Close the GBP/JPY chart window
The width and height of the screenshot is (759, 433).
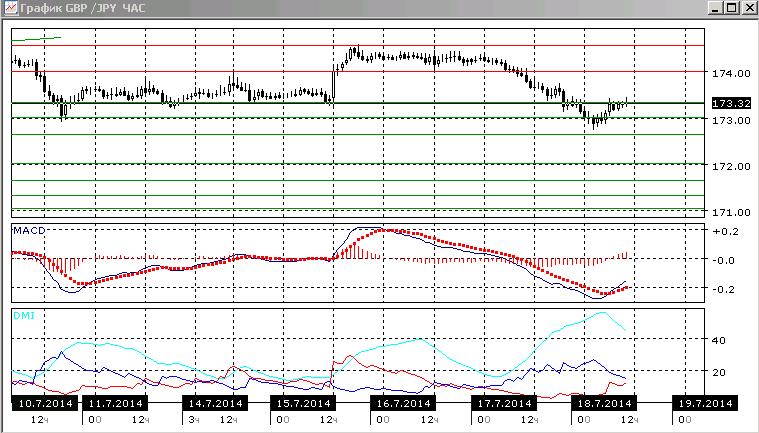click(x=749, y=8)
